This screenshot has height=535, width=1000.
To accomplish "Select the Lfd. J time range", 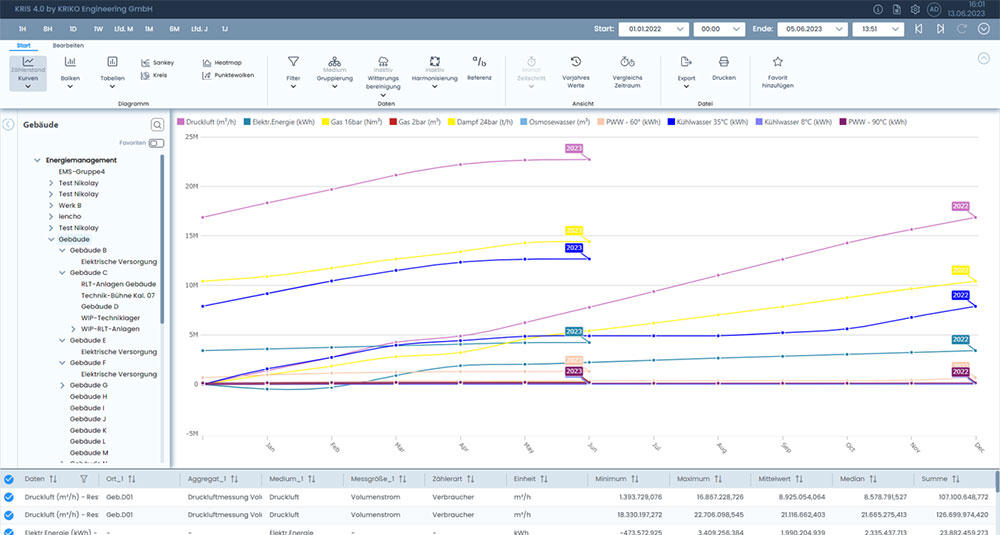I will 200,29.
